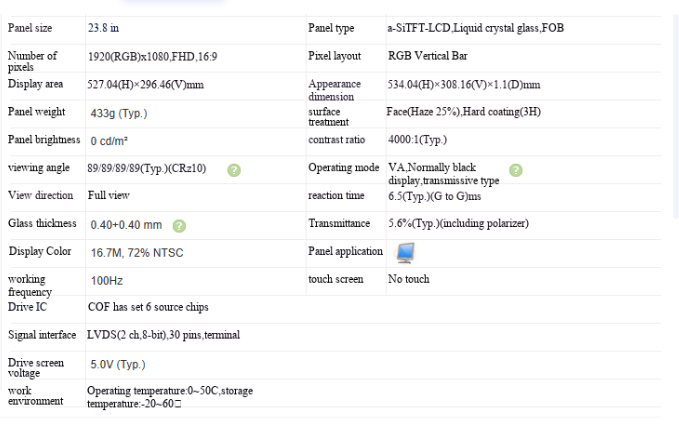Screen dimensions: 679x434
Task: Click the help icon beside viewing angle
Action: tap(234, 170)
